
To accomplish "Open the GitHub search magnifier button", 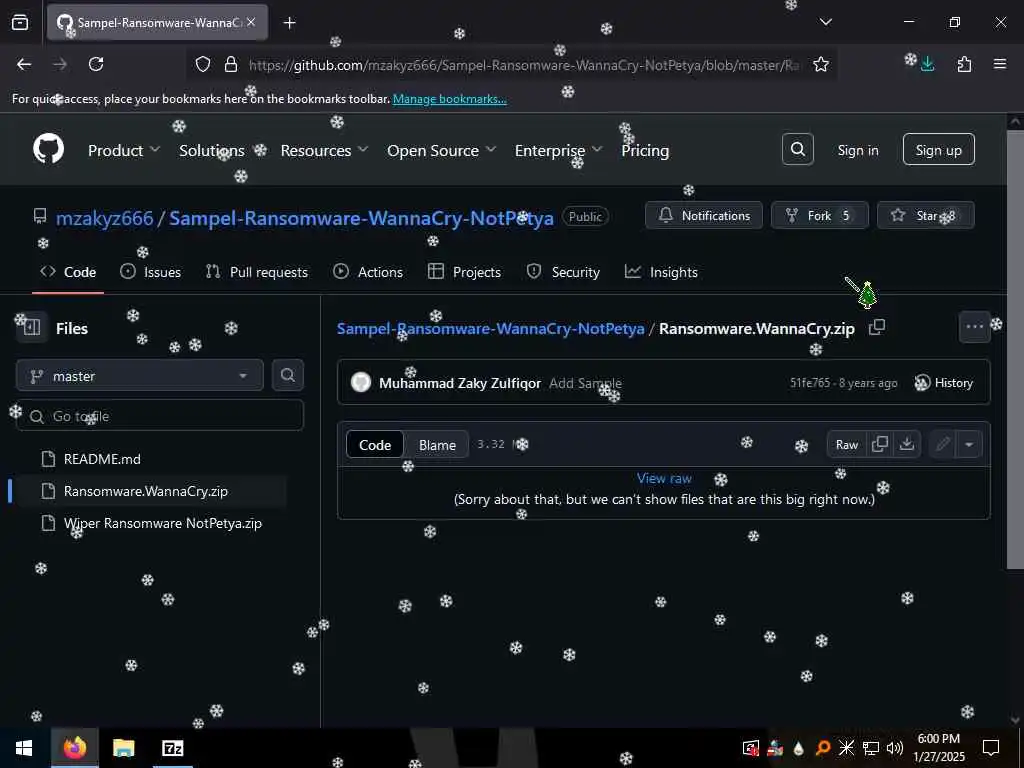I will (797, 150).
